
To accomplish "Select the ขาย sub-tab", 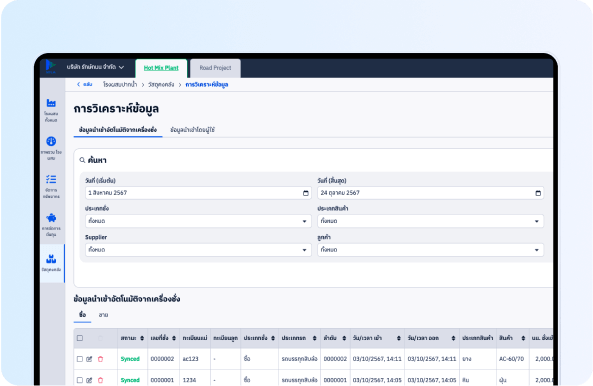I will (103, 315).
